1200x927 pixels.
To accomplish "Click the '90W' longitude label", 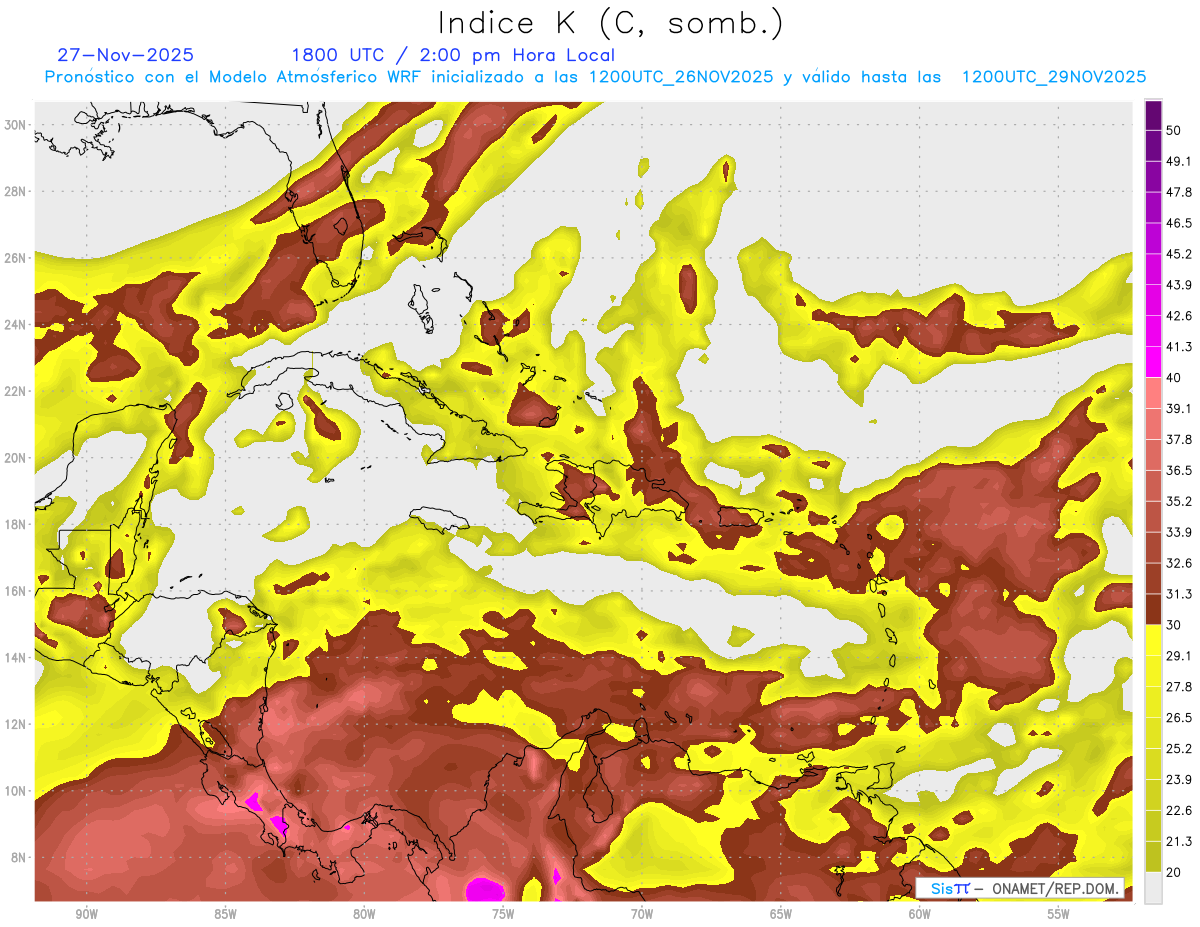I will [x=86, y=915].
